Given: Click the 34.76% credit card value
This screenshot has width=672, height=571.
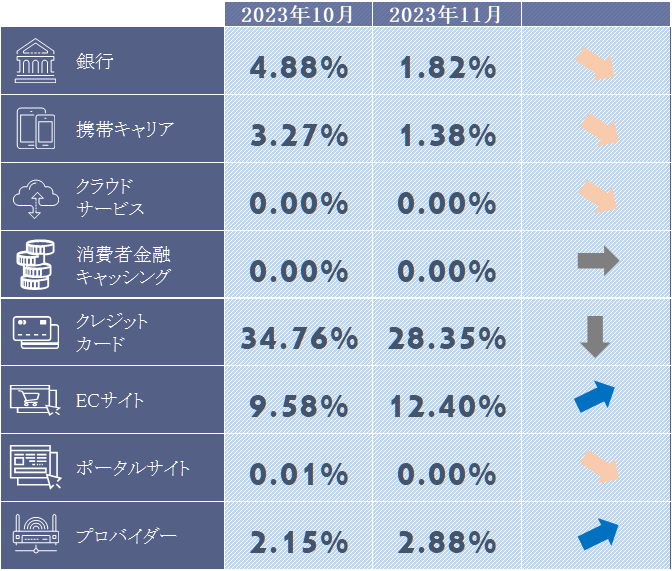Looking at the screenshot, I should click(x=298, y=338).
